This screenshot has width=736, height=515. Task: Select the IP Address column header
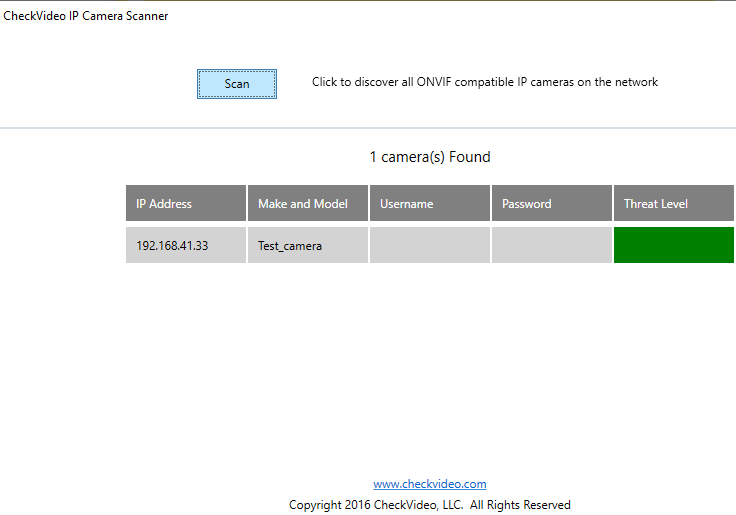pyautogui.click(x=186, y=203)
